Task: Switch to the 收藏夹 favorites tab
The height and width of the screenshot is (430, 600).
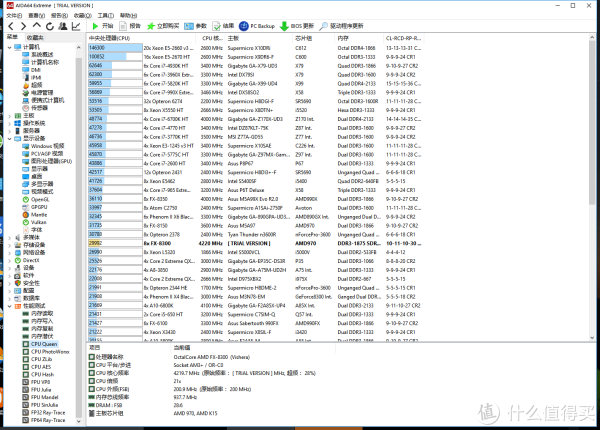Action: pyautogui.click(x=35, y=37)
